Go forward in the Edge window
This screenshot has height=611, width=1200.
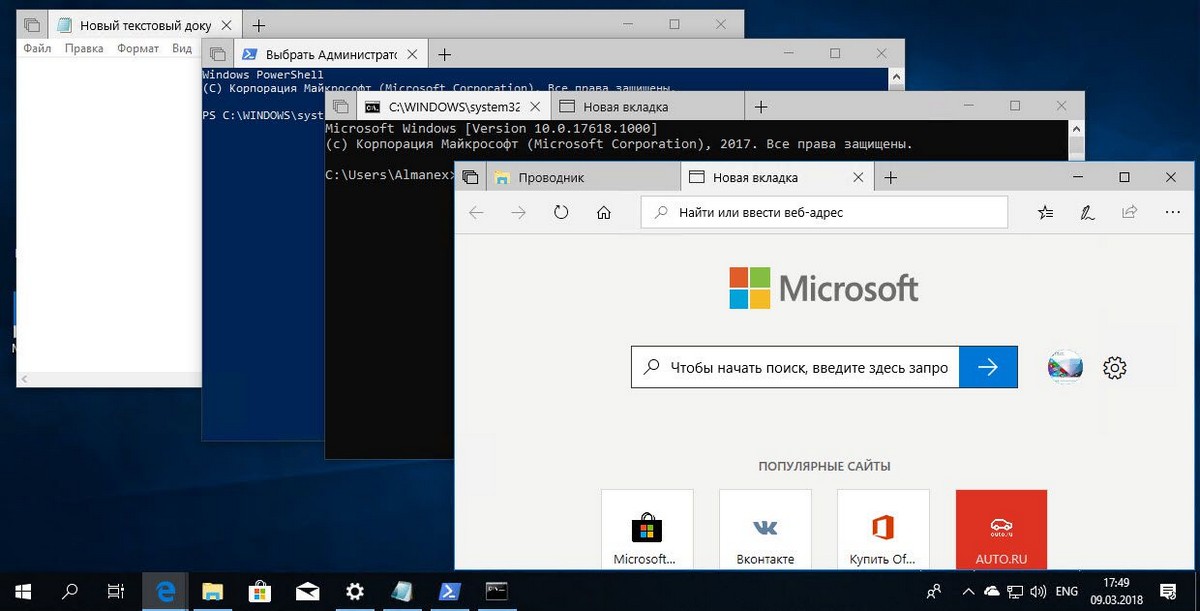[518, 212]
